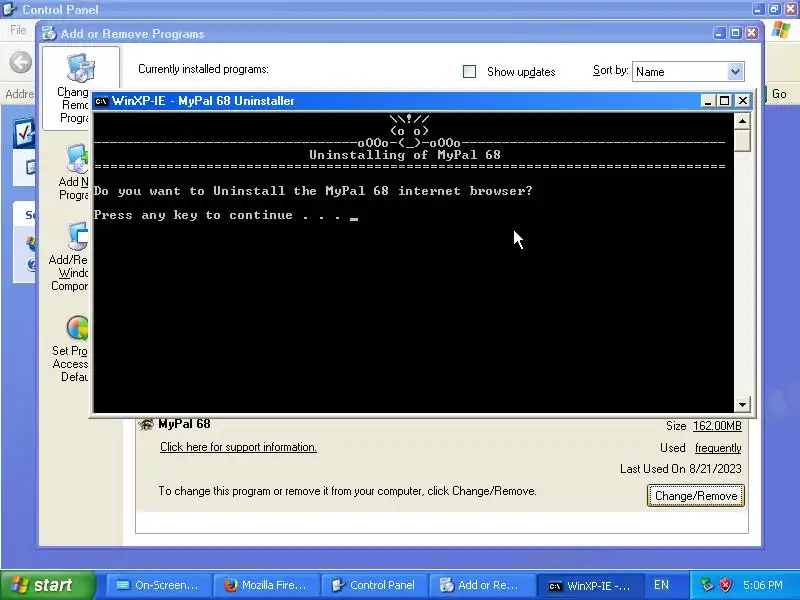Click the 162.00MB size link

click(x=717, y=426)
